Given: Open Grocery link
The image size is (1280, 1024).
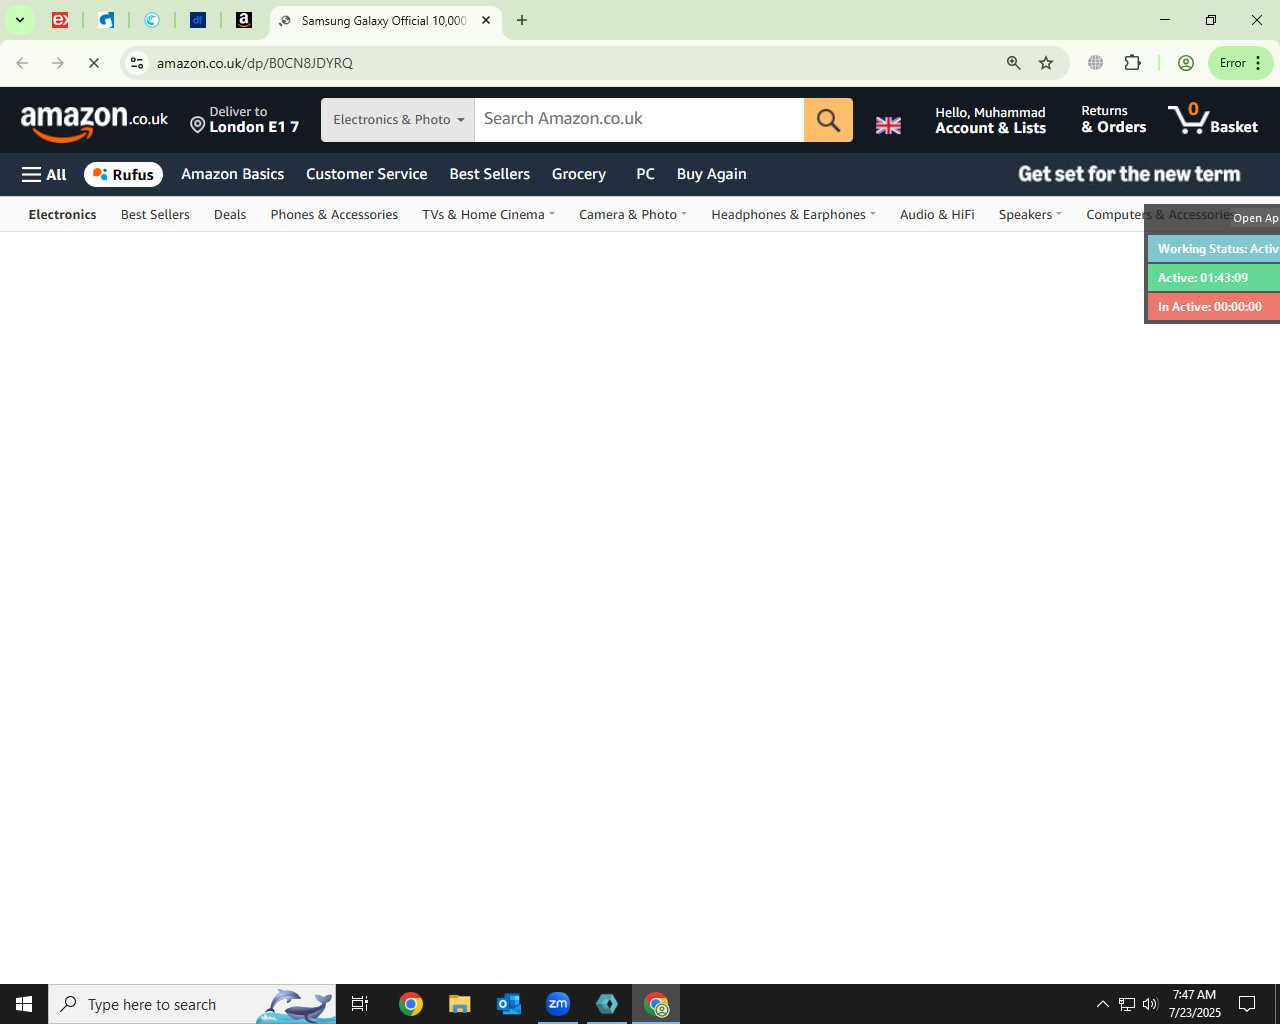Looking at the screenshot, I should (x=578, y=174).
